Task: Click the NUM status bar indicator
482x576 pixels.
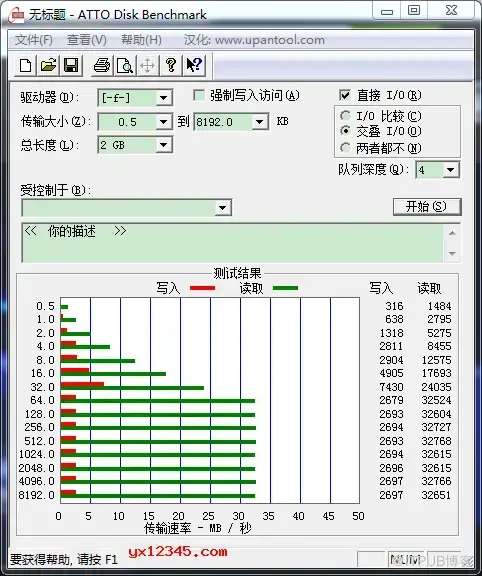Action: tap(405, 559)
